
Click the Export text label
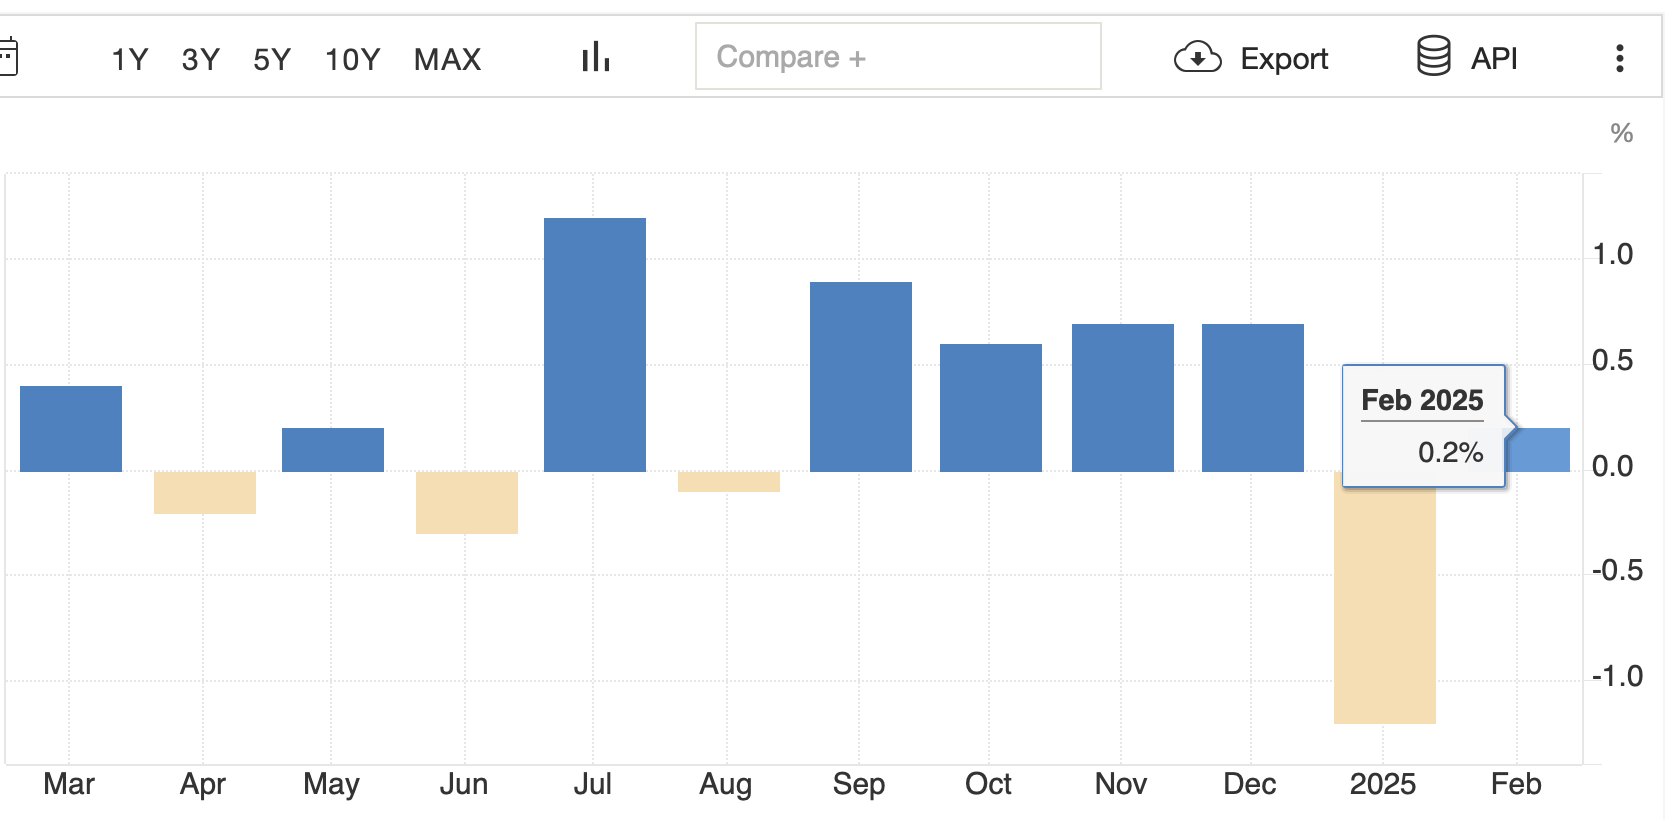pyautogui.click(x=1284, y=59)
